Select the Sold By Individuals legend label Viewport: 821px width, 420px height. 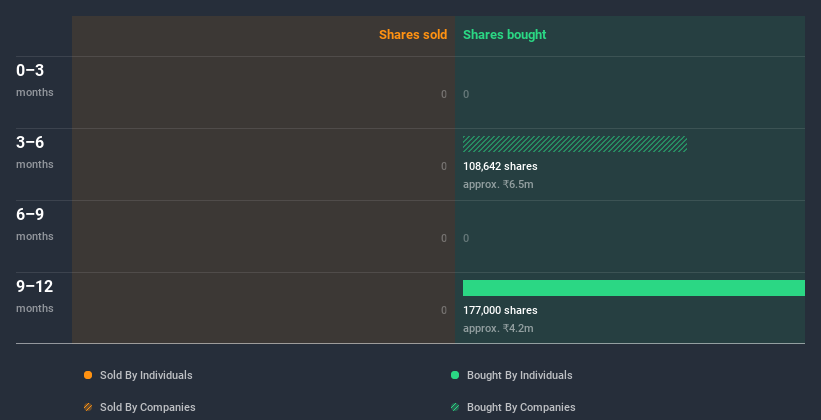(146, 375)
